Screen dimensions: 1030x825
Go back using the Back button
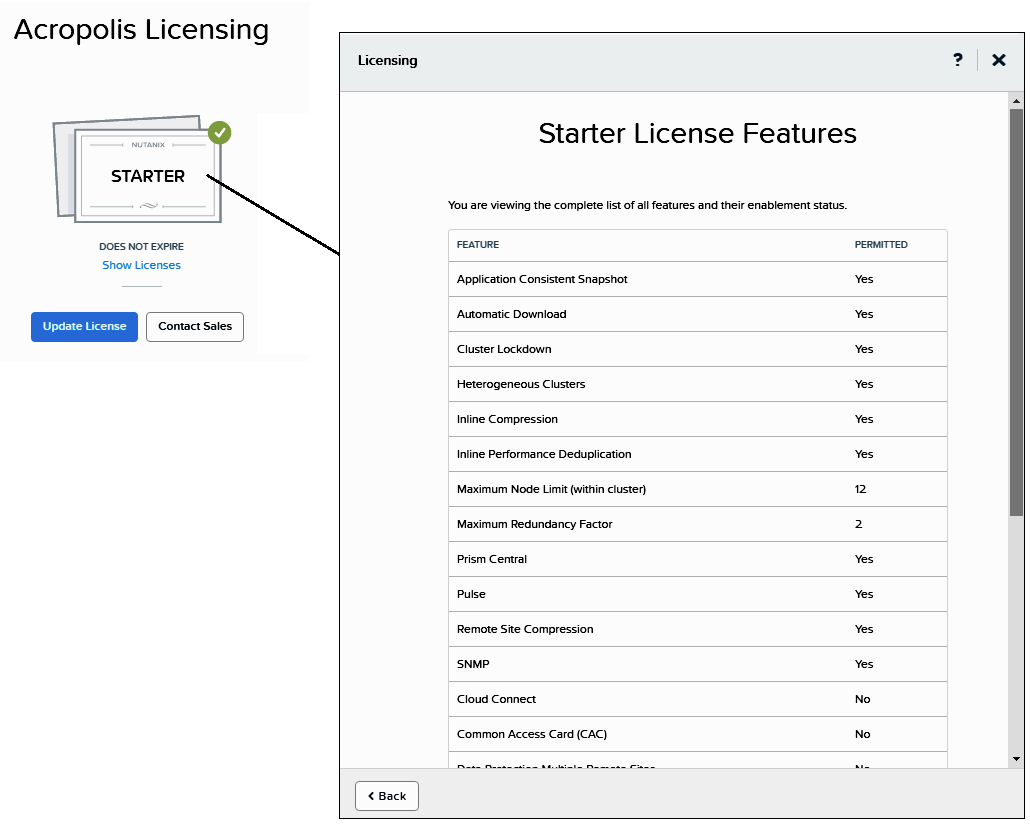pyautogui.click(x=387, y=796)
